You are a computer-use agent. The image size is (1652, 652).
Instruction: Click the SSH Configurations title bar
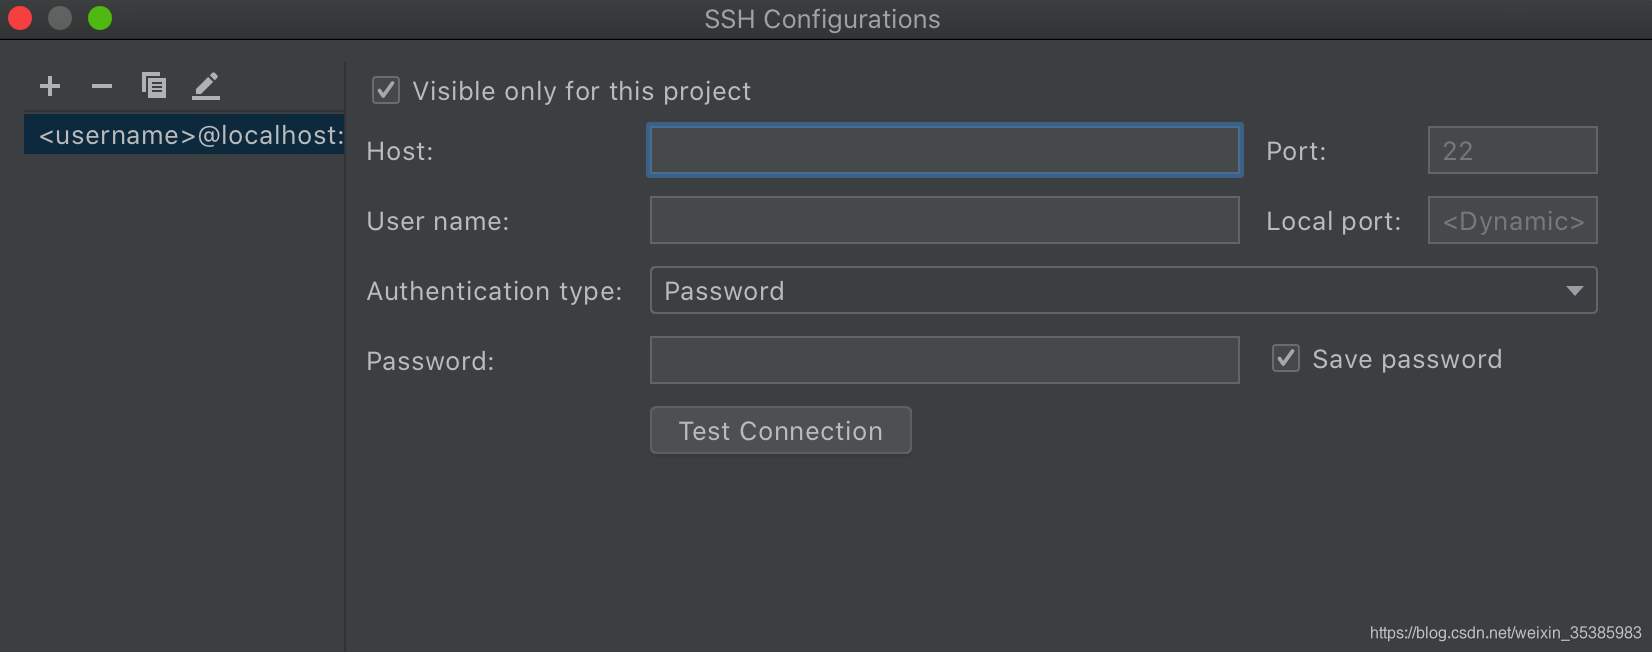click(822, 19)
